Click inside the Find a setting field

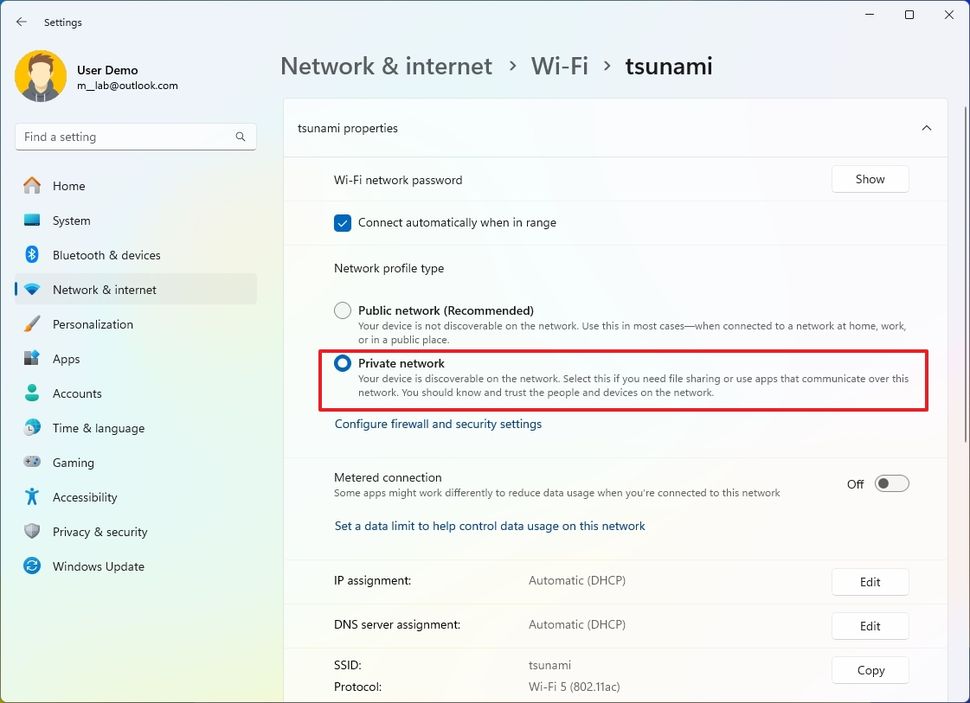120,136
